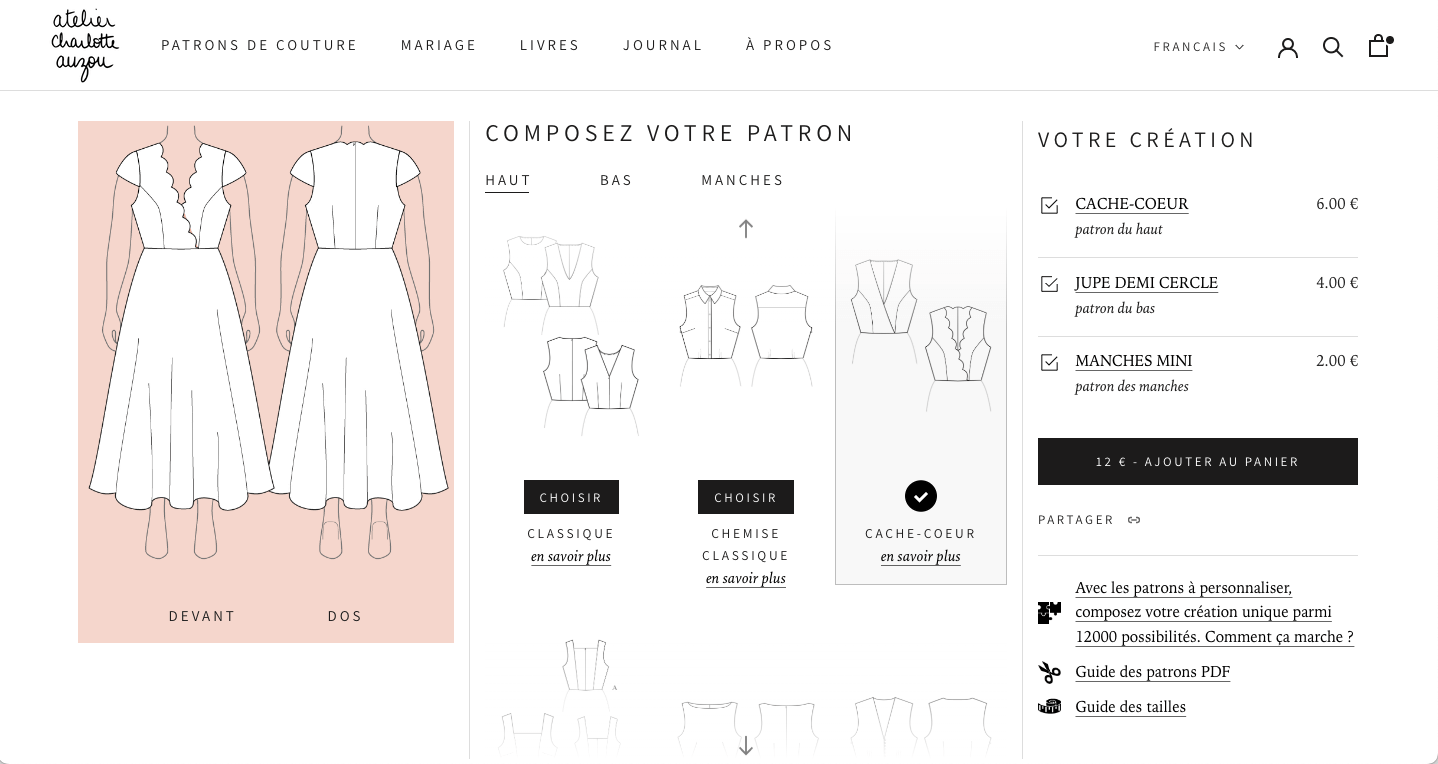Click Choisir under Classique pattern
The image size is (1438, 764).
pyautogui.click(x=571, y=497)
